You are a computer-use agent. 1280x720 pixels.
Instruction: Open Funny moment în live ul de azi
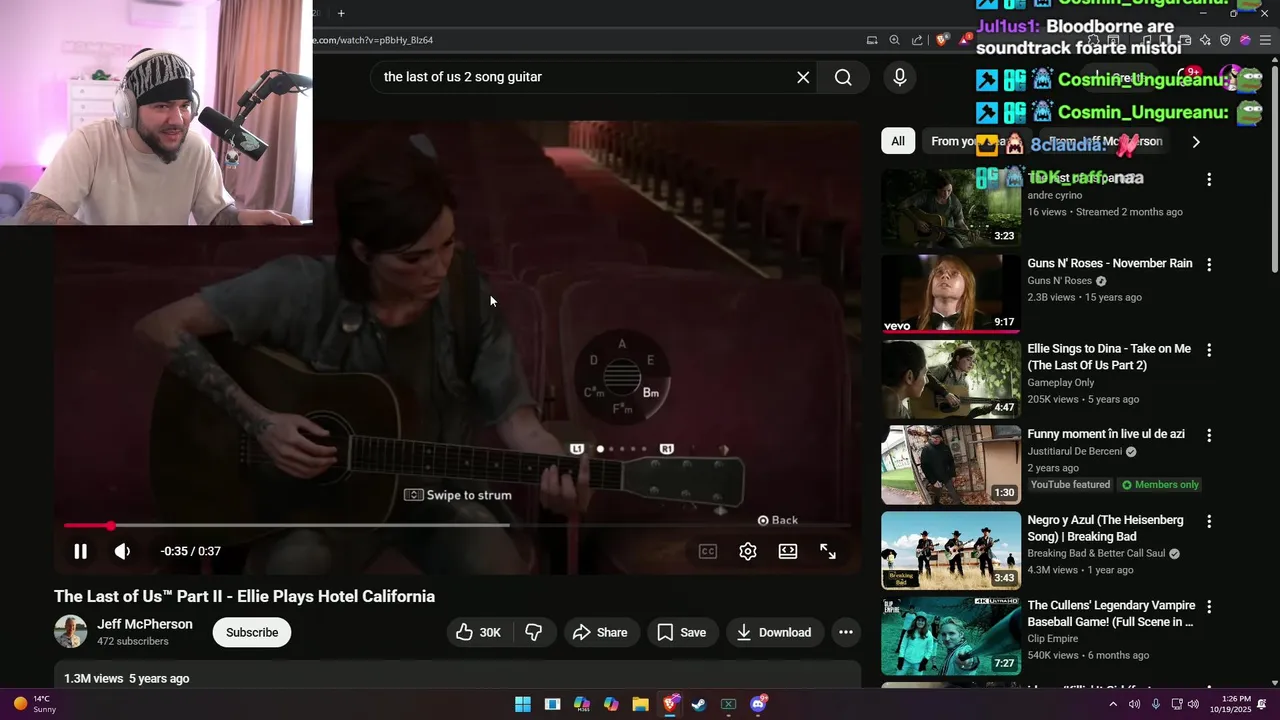(1106, 434)
